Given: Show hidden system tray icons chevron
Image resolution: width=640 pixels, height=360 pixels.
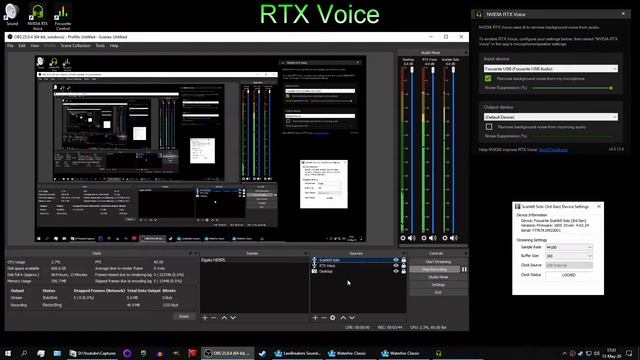Looking at the screenshot, I should coord(564,353).
